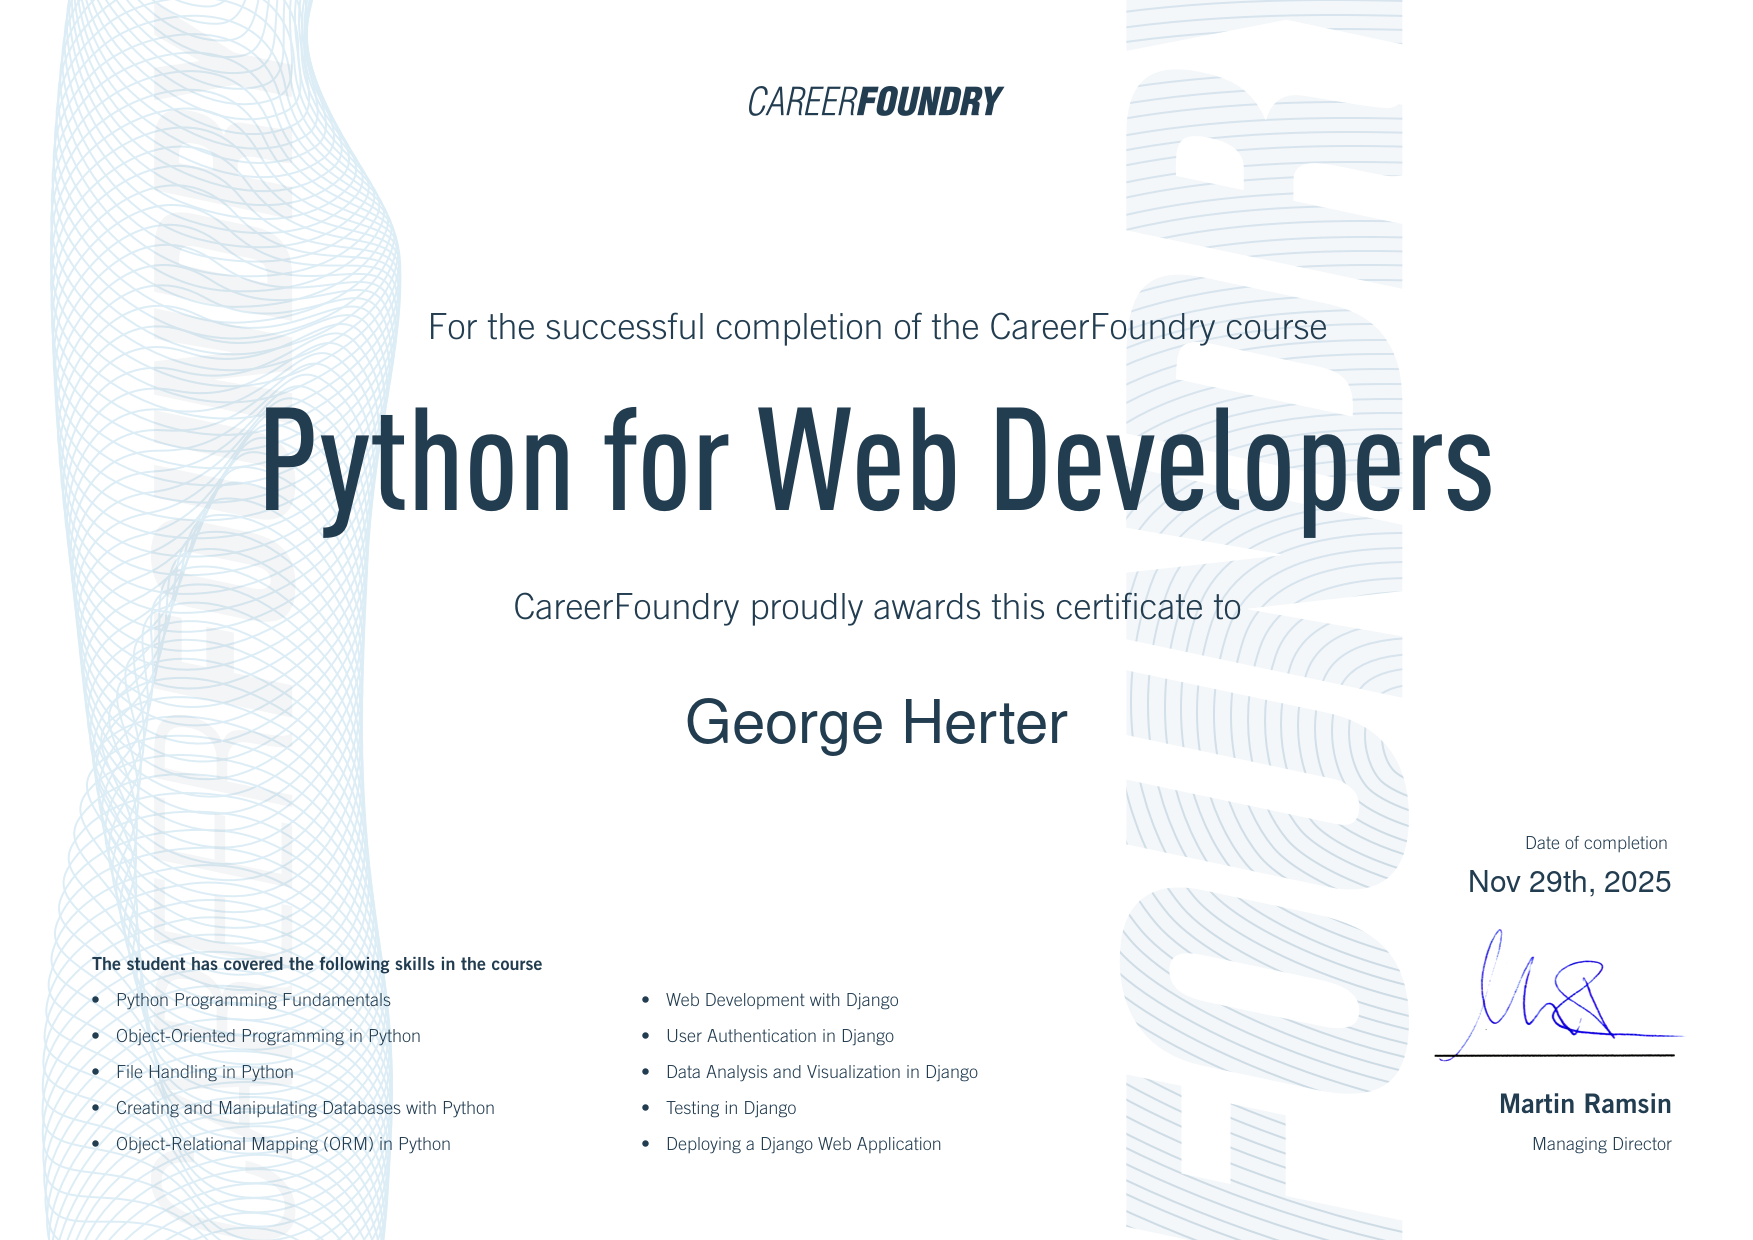The width and height of the screenshot is (1753, 1240).
Task: Click the 'Managing Director' title text
Action: tap(1601, 1144)
